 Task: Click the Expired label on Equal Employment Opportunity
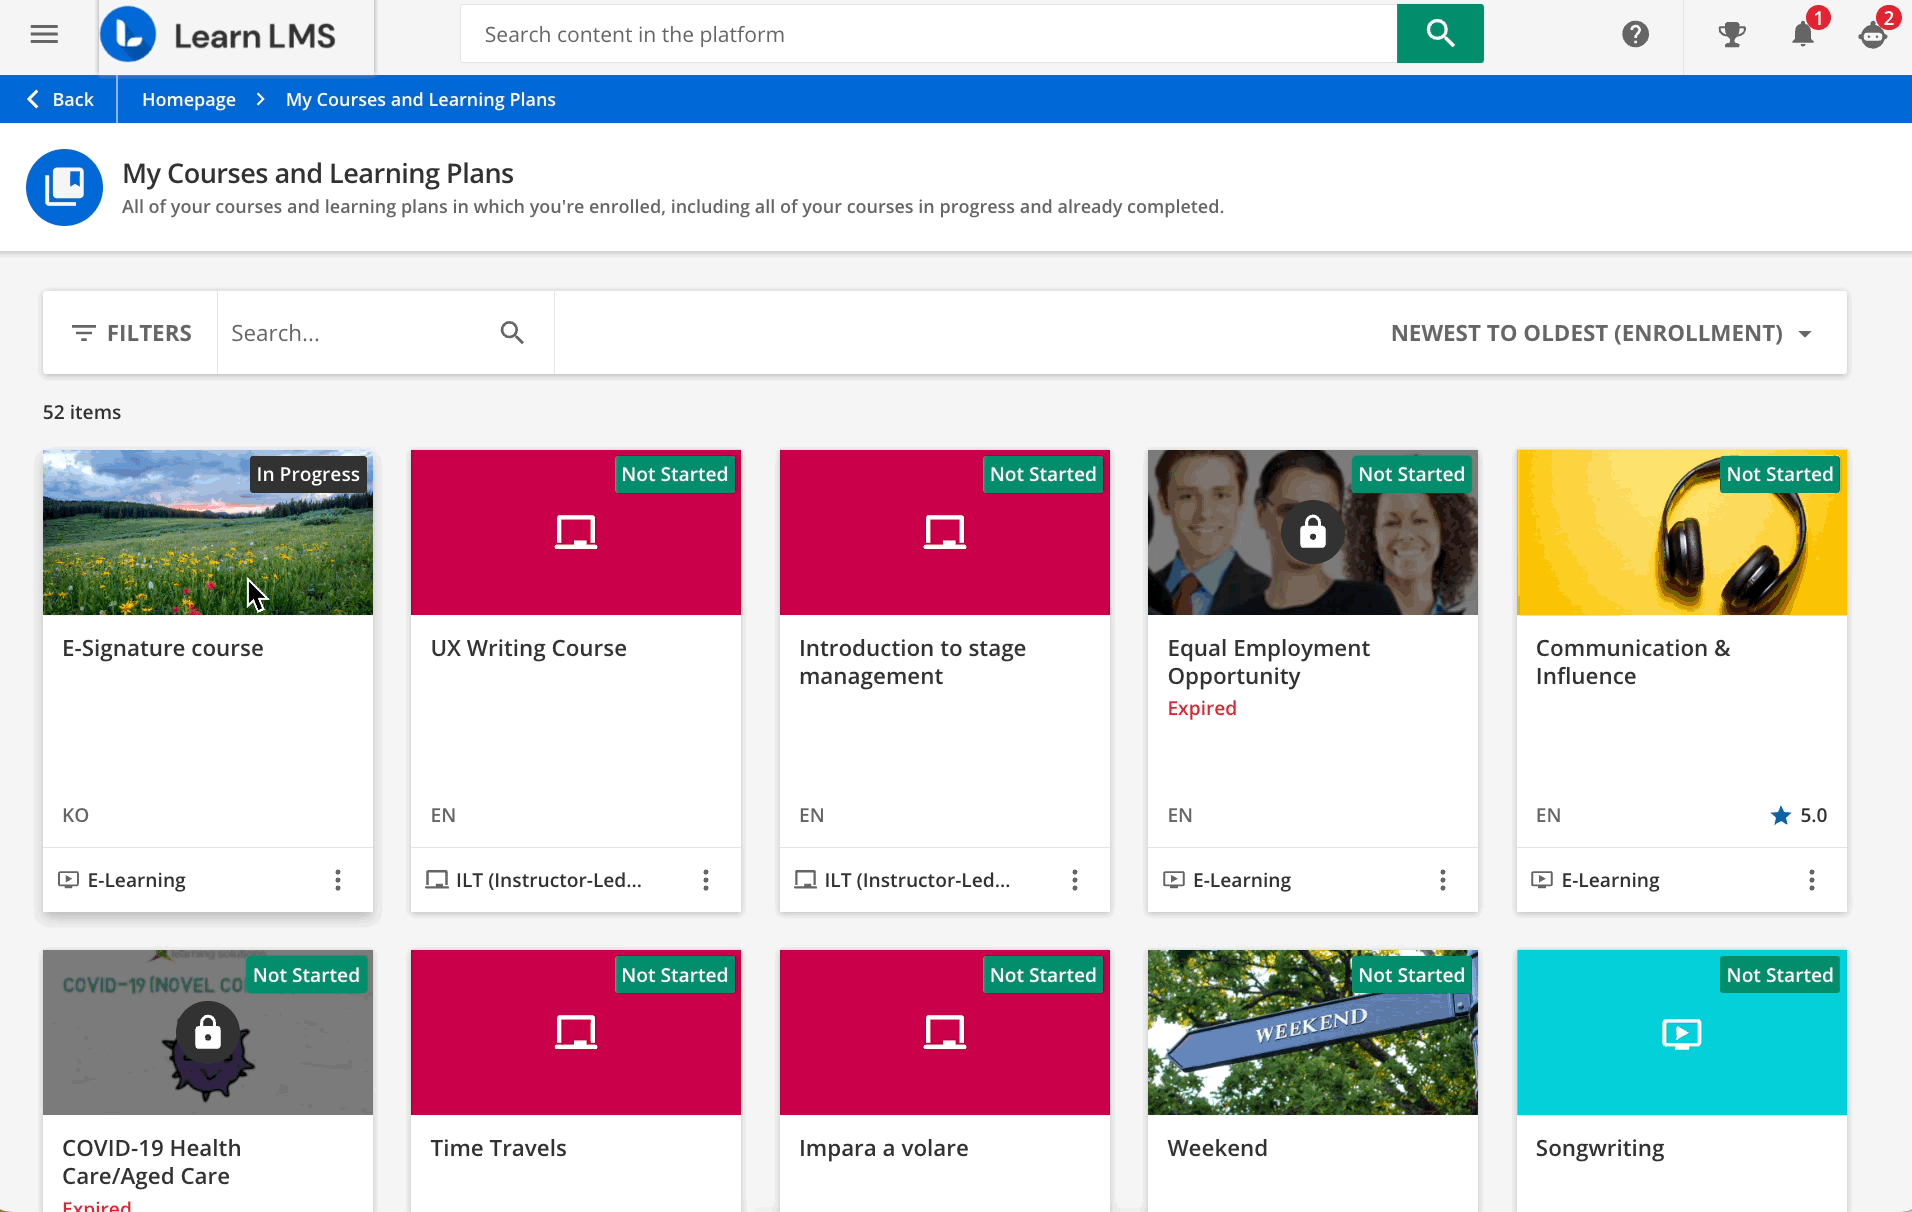tap(1202, 708)
